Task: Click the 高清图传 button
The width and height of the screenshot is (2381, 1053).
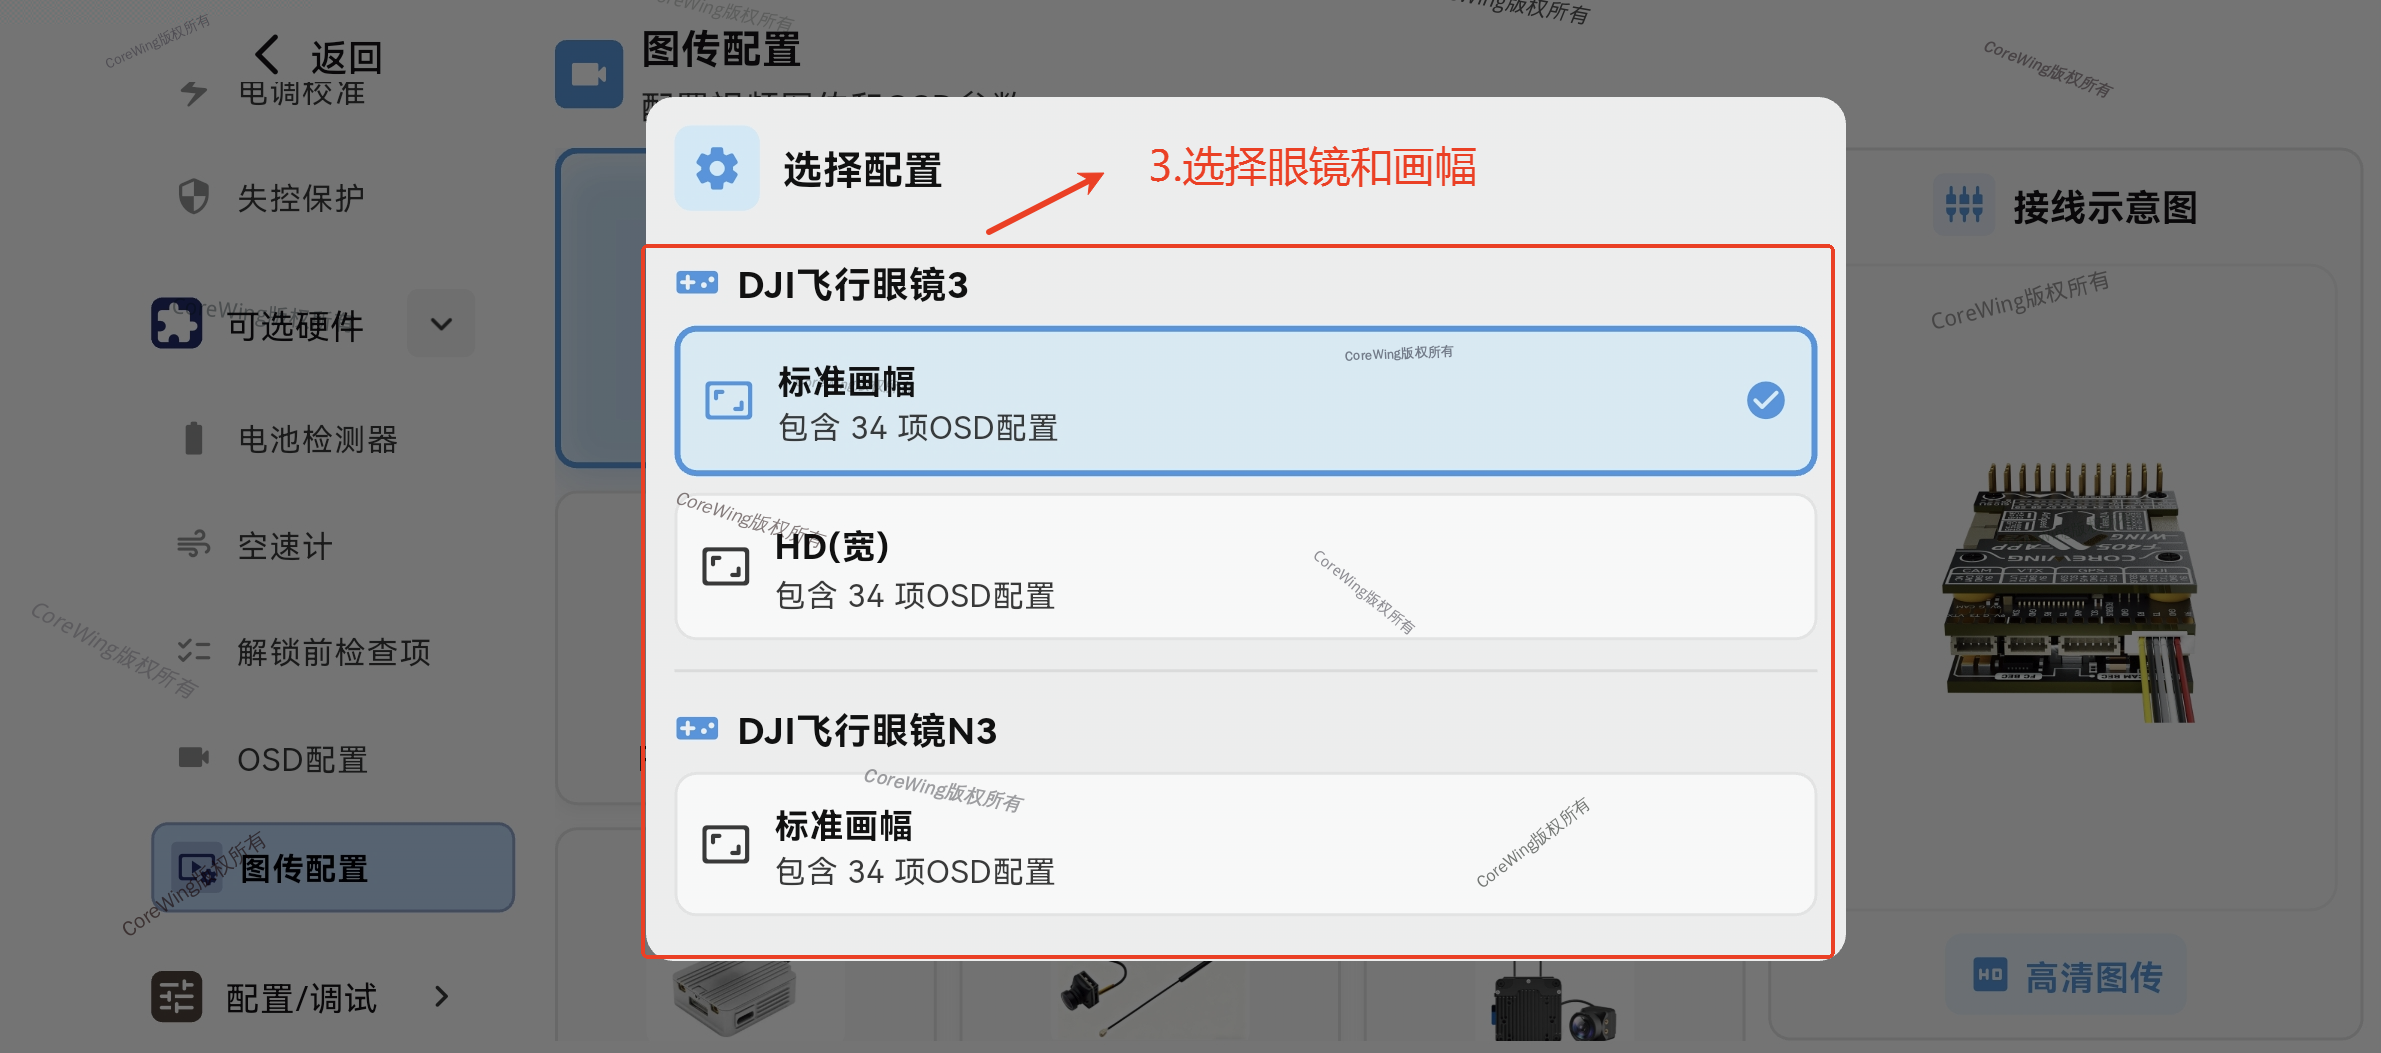Action: pyautogui.click(x=2067, y=976)
